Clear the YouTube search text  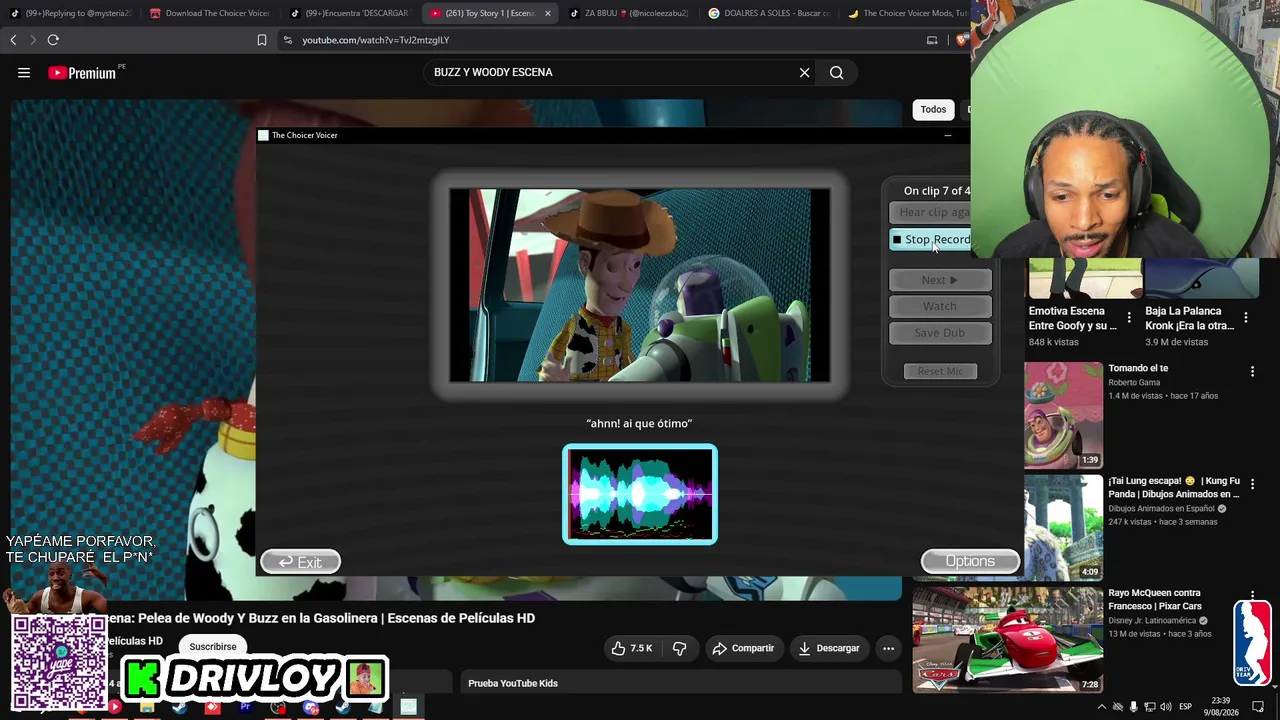(804, 72)
